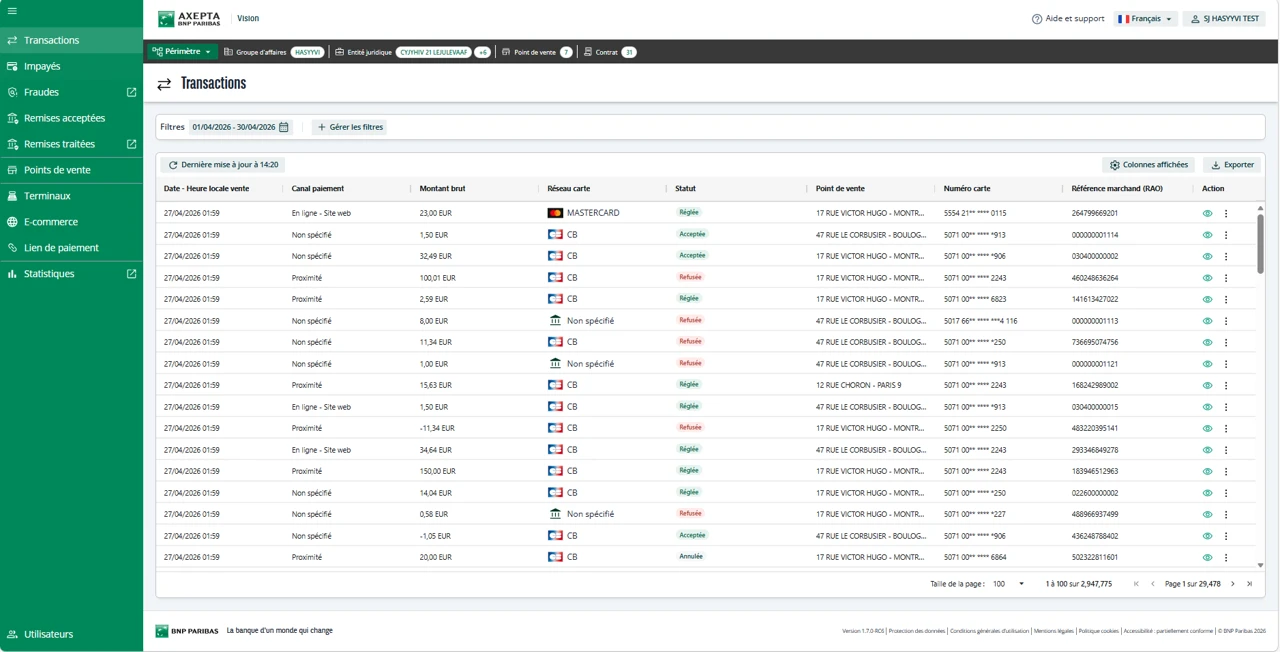Click Gérer les filtres button
This screenshot has width=1280, height=652.
(350, 127)
